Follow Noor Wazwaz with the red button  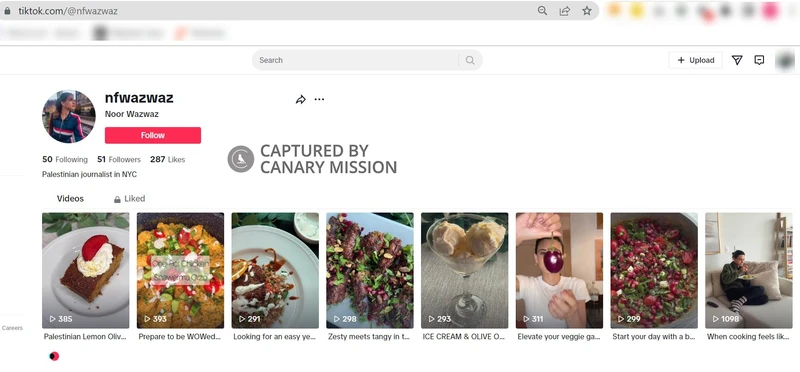153,135
